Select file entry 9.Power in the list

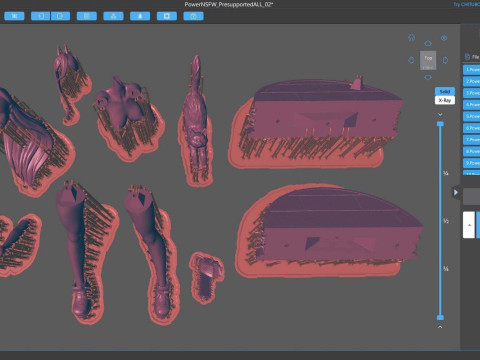[471, 163]
